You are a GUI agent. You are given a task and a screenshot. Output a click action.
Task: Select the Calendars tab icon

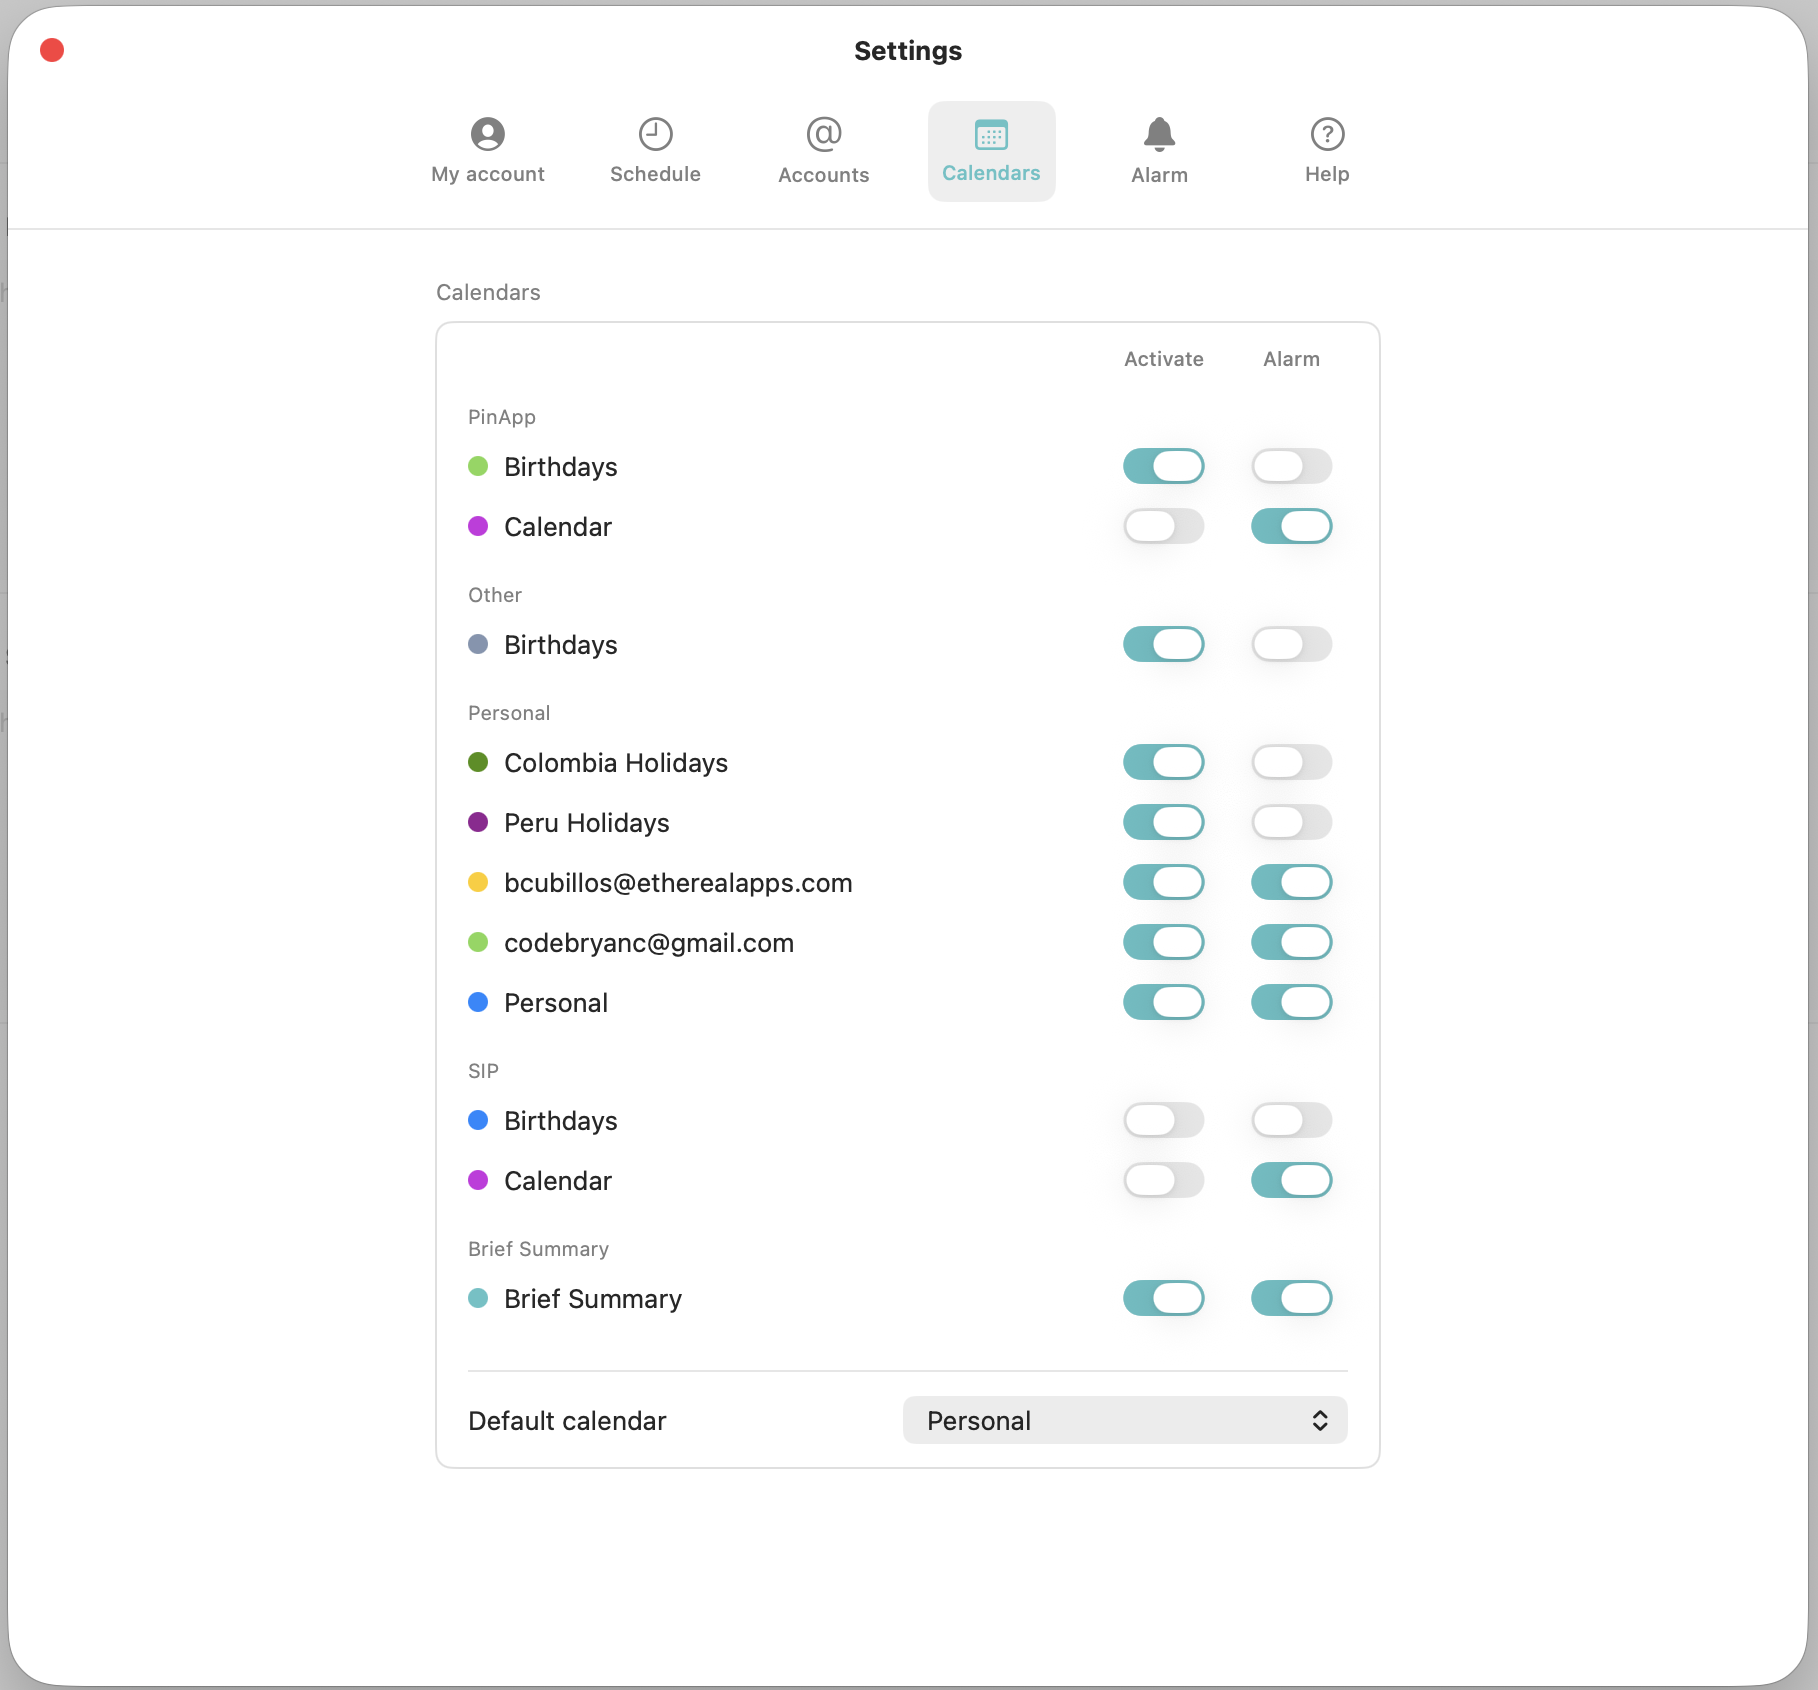coord(991,134)
